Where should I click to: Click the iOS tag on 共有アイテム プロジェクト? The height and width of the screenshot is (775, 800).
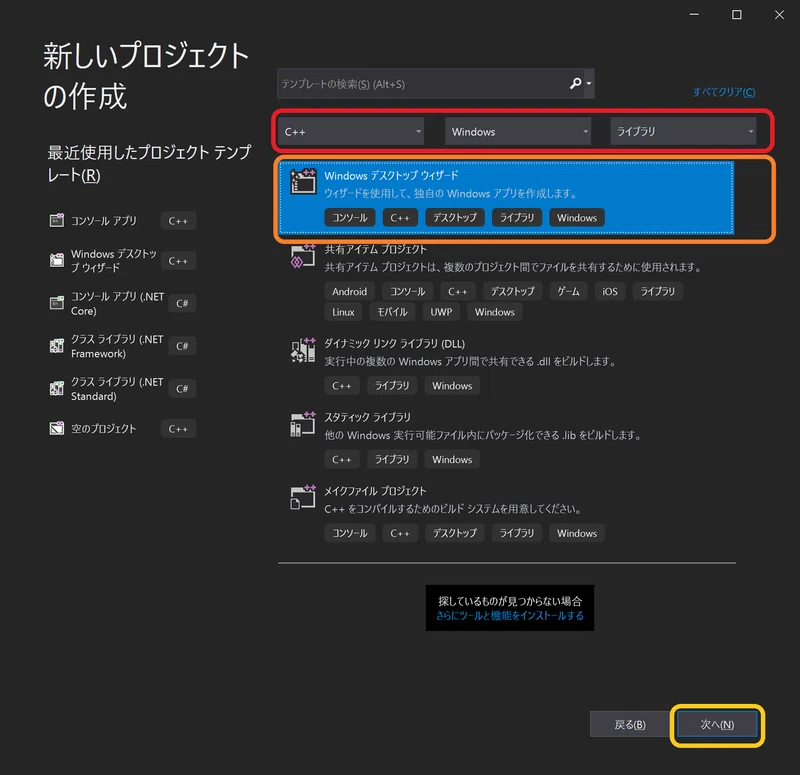(x=610, y=291)
